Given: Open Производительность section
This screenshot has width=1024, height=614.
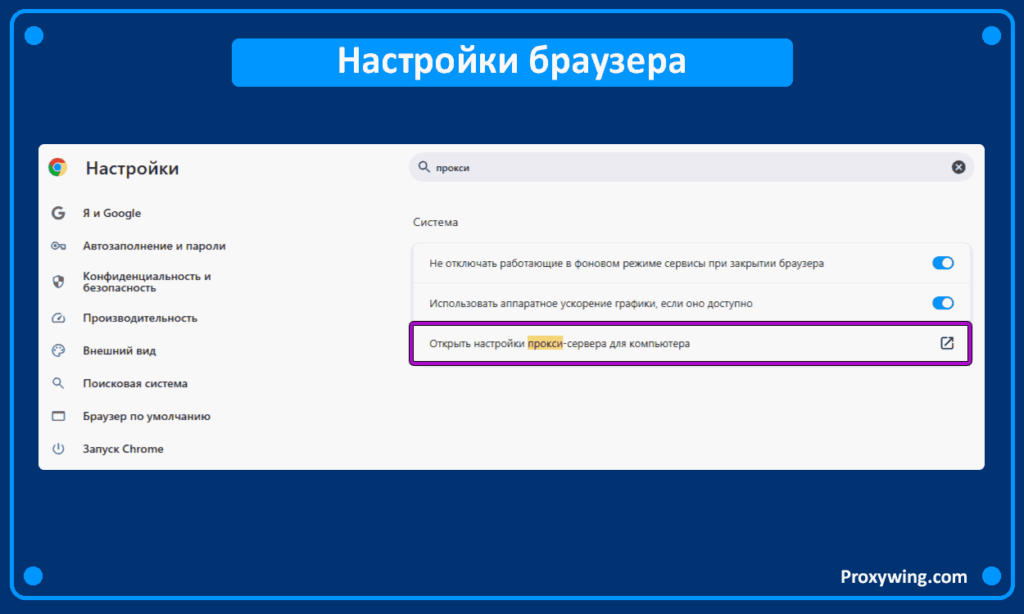Looking at the screenshot, I should pyautogui.click(x=140, y=318).
